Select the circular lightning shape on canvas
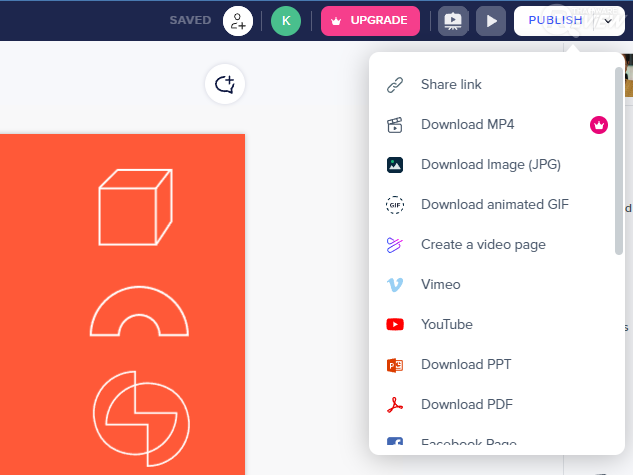The image size is (633, 475). 141,419
